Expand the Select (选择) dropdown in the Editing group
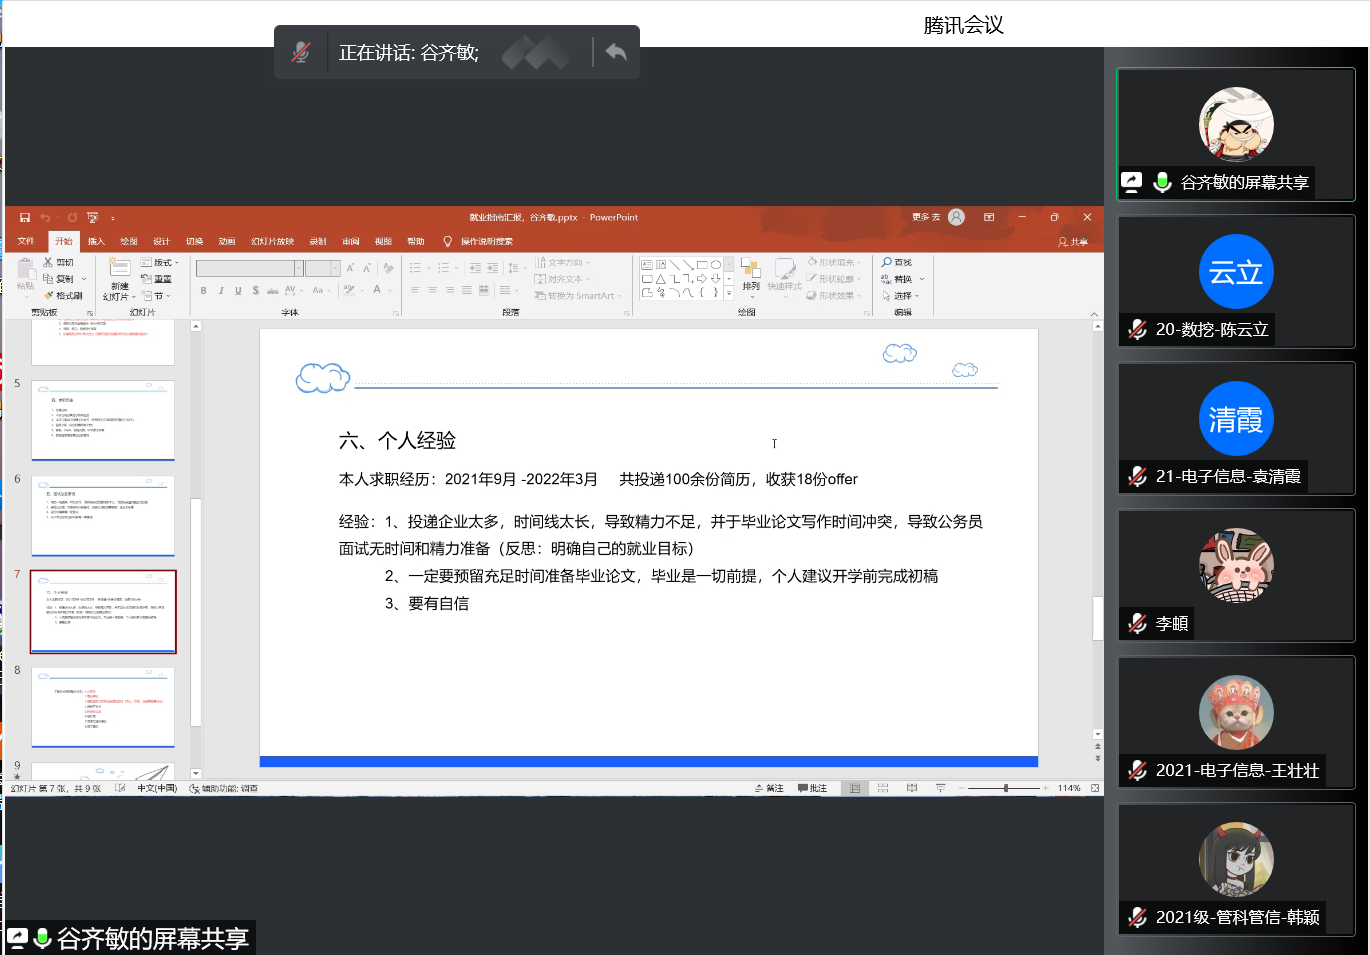 [900, 296]
